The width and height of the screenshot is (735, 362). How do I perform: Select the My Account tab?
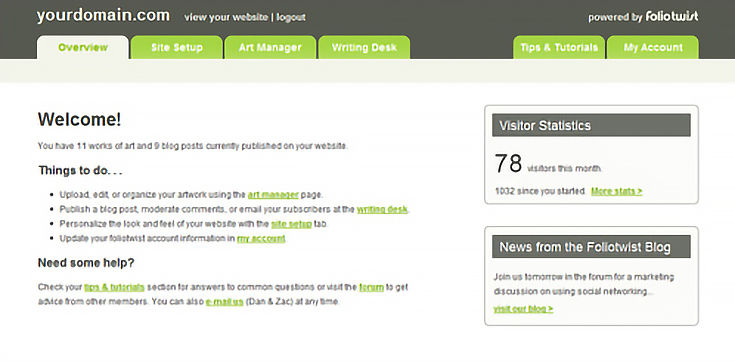click(x=652, y=47)
